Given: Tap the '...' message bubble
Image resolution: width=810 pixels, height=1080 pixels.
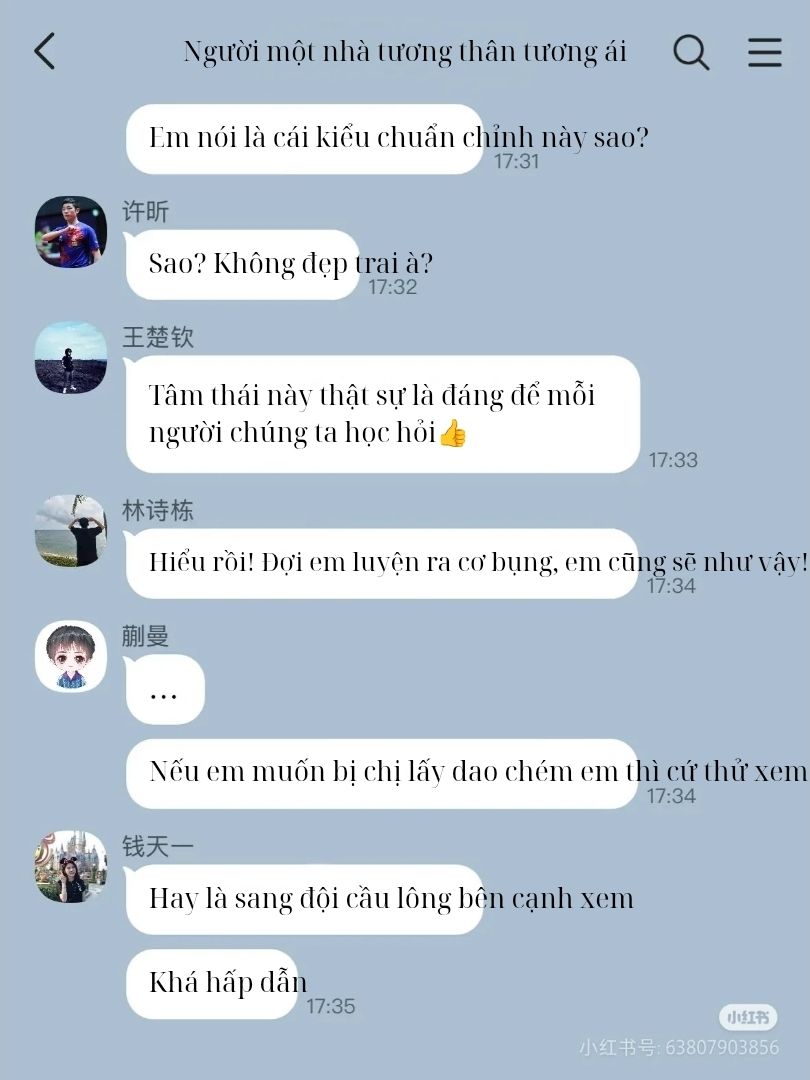Looking at the screenshot, I should 165,690.
